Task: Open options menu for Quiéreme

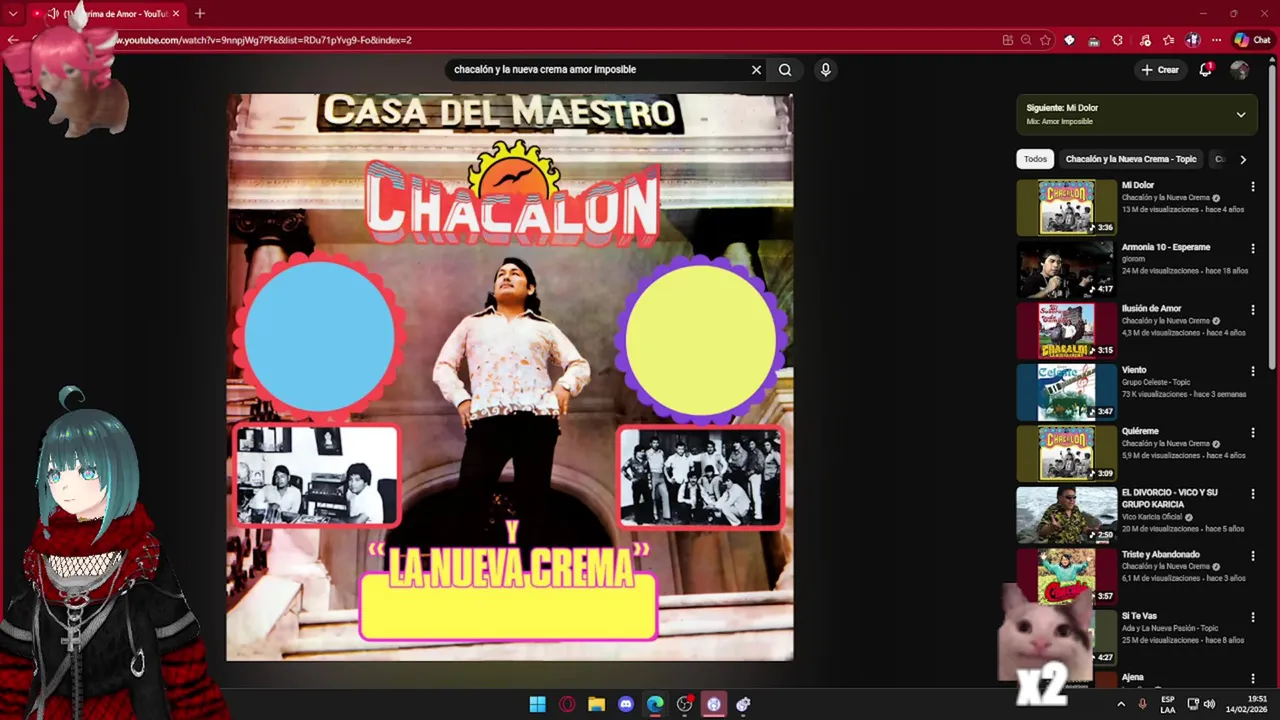Action: tap(1253, 432)
